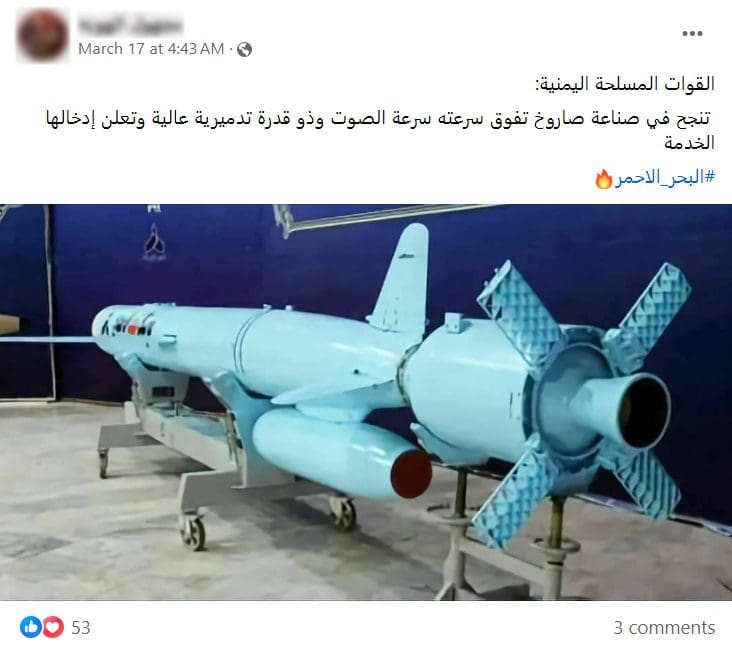The image size is (732, 652).
Task: Click the emblem logo on the blue wall
Action: (x=155, y=243)
